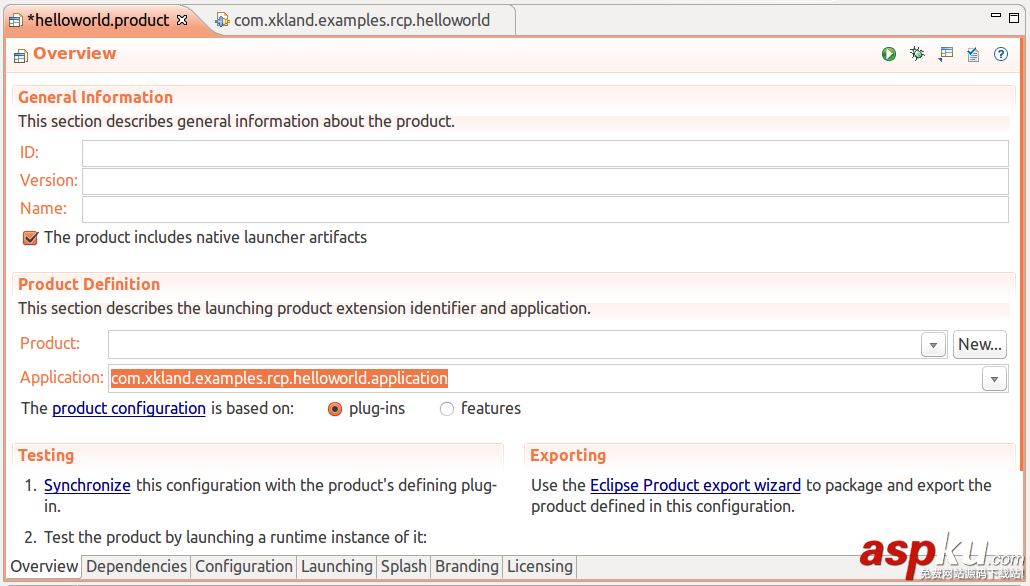Launch the product with the green run icon
The height and width of the screenshot is (586, 1030).
tap(889, 54)
